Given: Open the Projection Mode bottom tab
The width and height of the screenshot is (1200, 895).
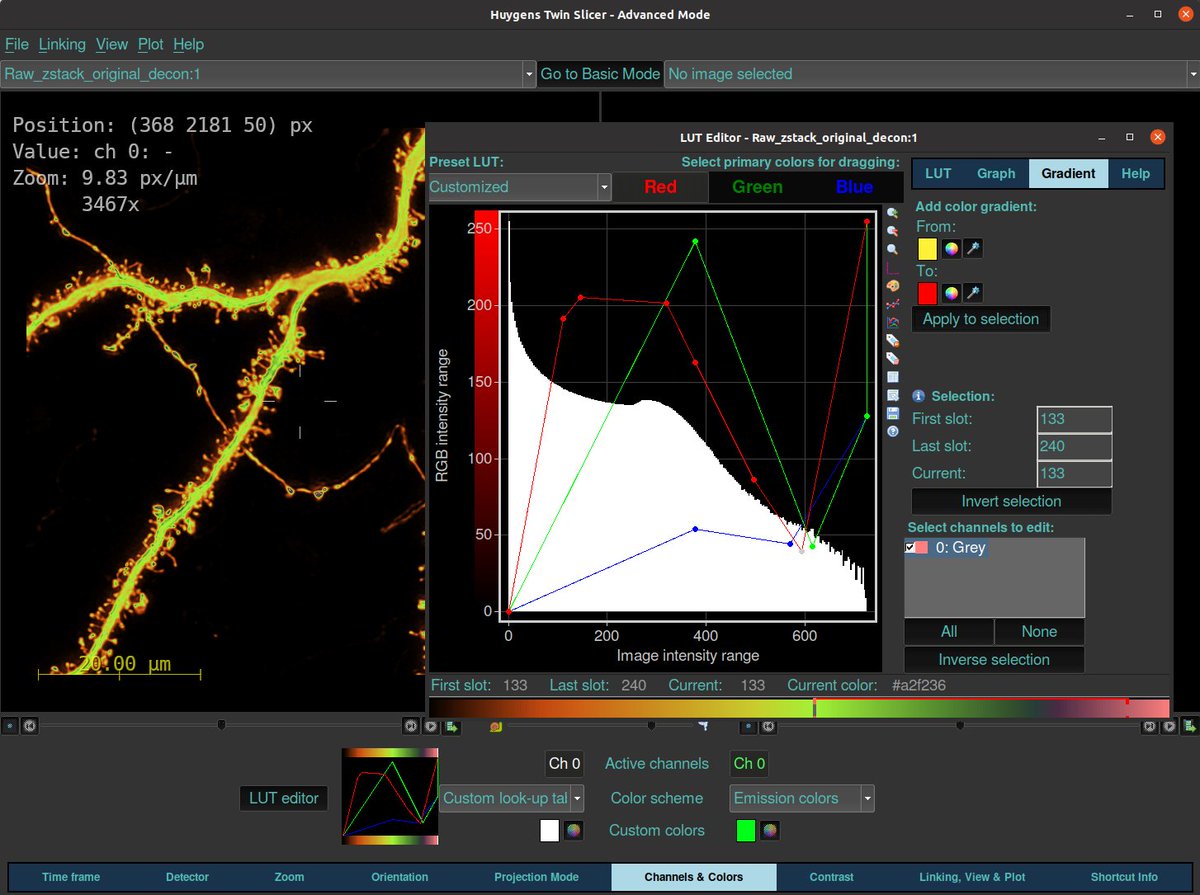Looking at the screenshot, I should [x=537, y=877].
